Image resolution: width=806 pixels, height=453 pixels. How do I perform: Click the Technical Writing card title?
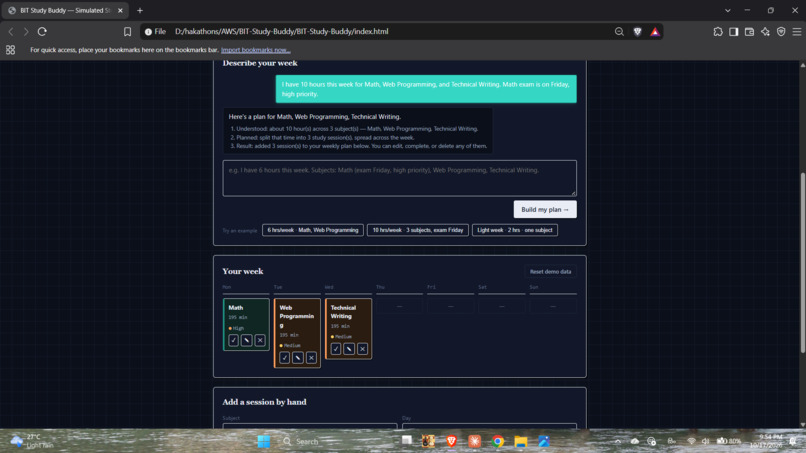point(343,312)
